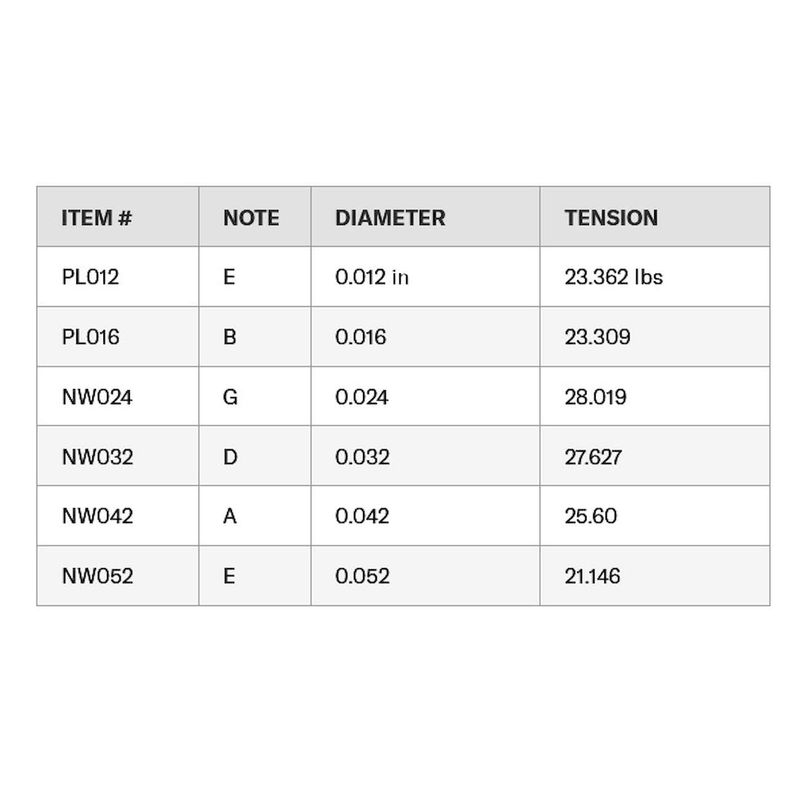Click the 0.012 in diameter value
800x800 pixels.
tap(372, 277)
